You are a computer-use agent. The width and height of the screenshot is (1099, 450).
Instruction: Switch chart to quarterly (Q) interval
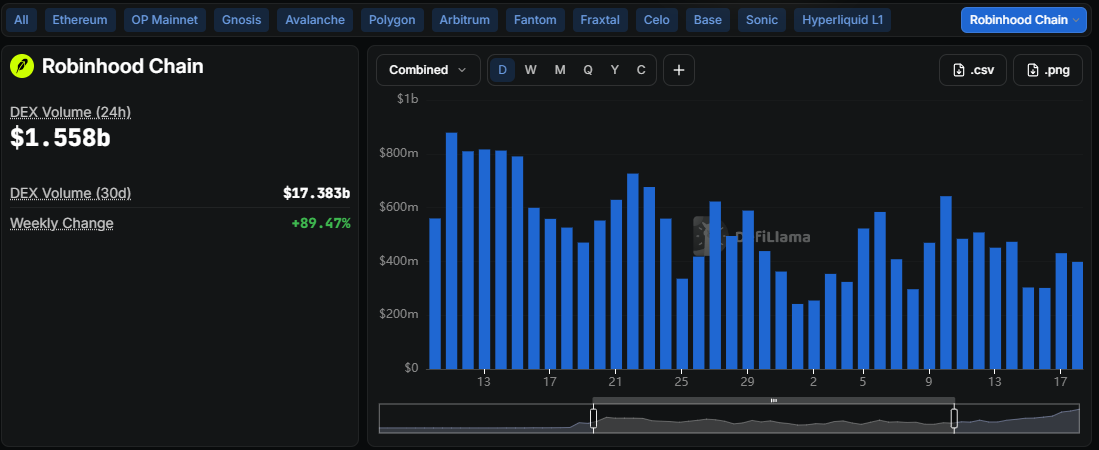[x=588, y=70]
